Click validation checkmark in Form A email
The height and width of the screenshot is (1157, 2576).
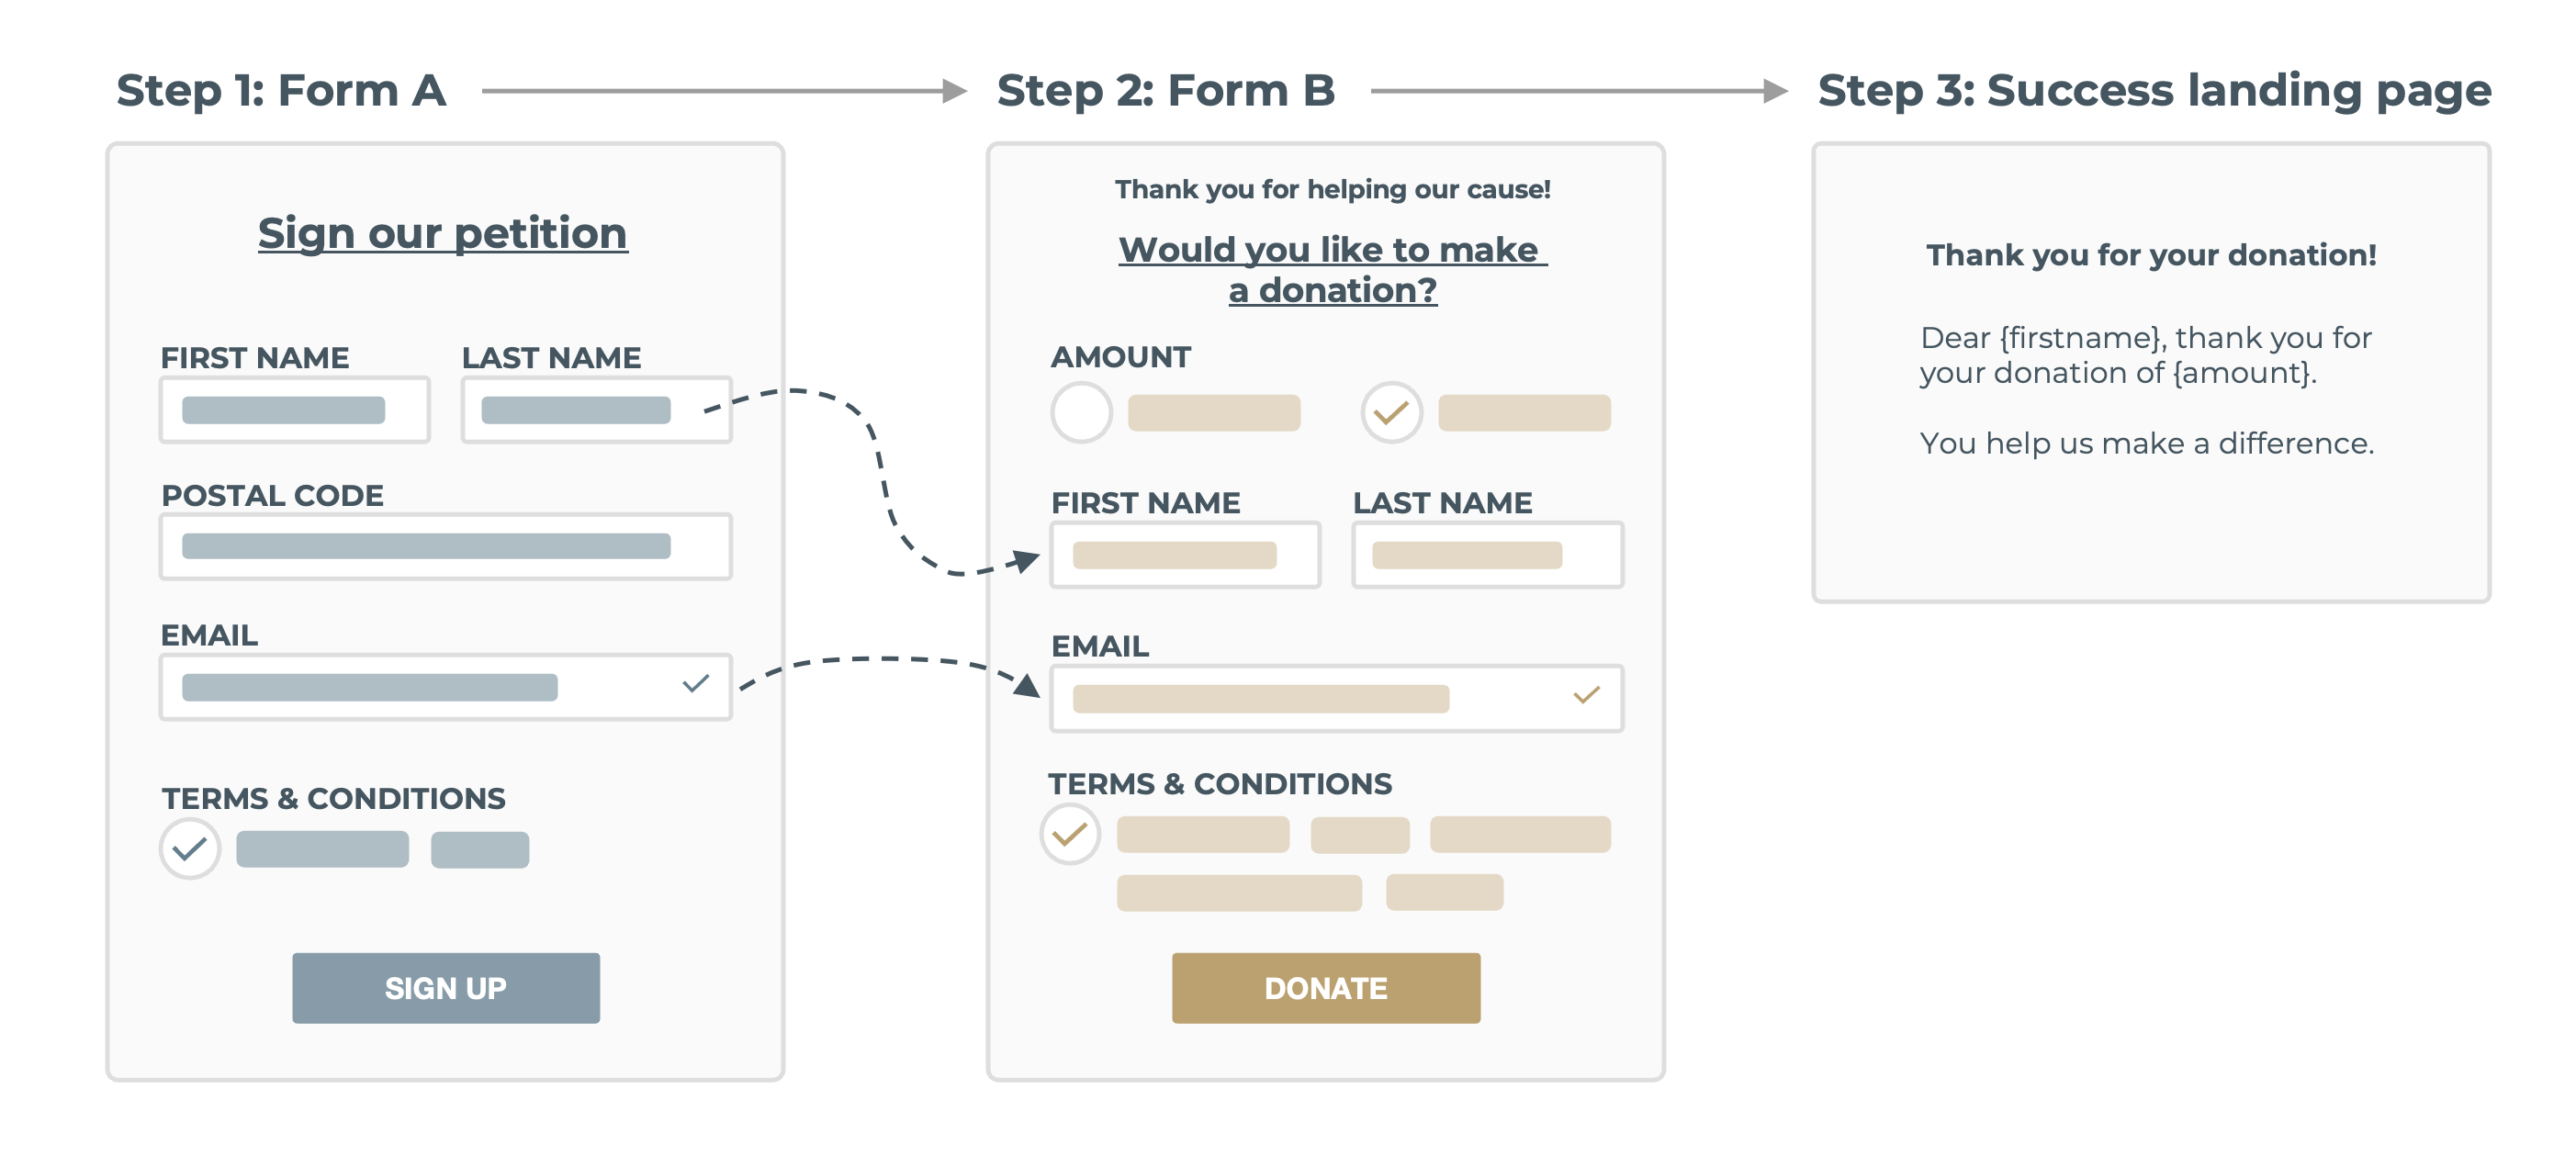[x=696, y=684]
